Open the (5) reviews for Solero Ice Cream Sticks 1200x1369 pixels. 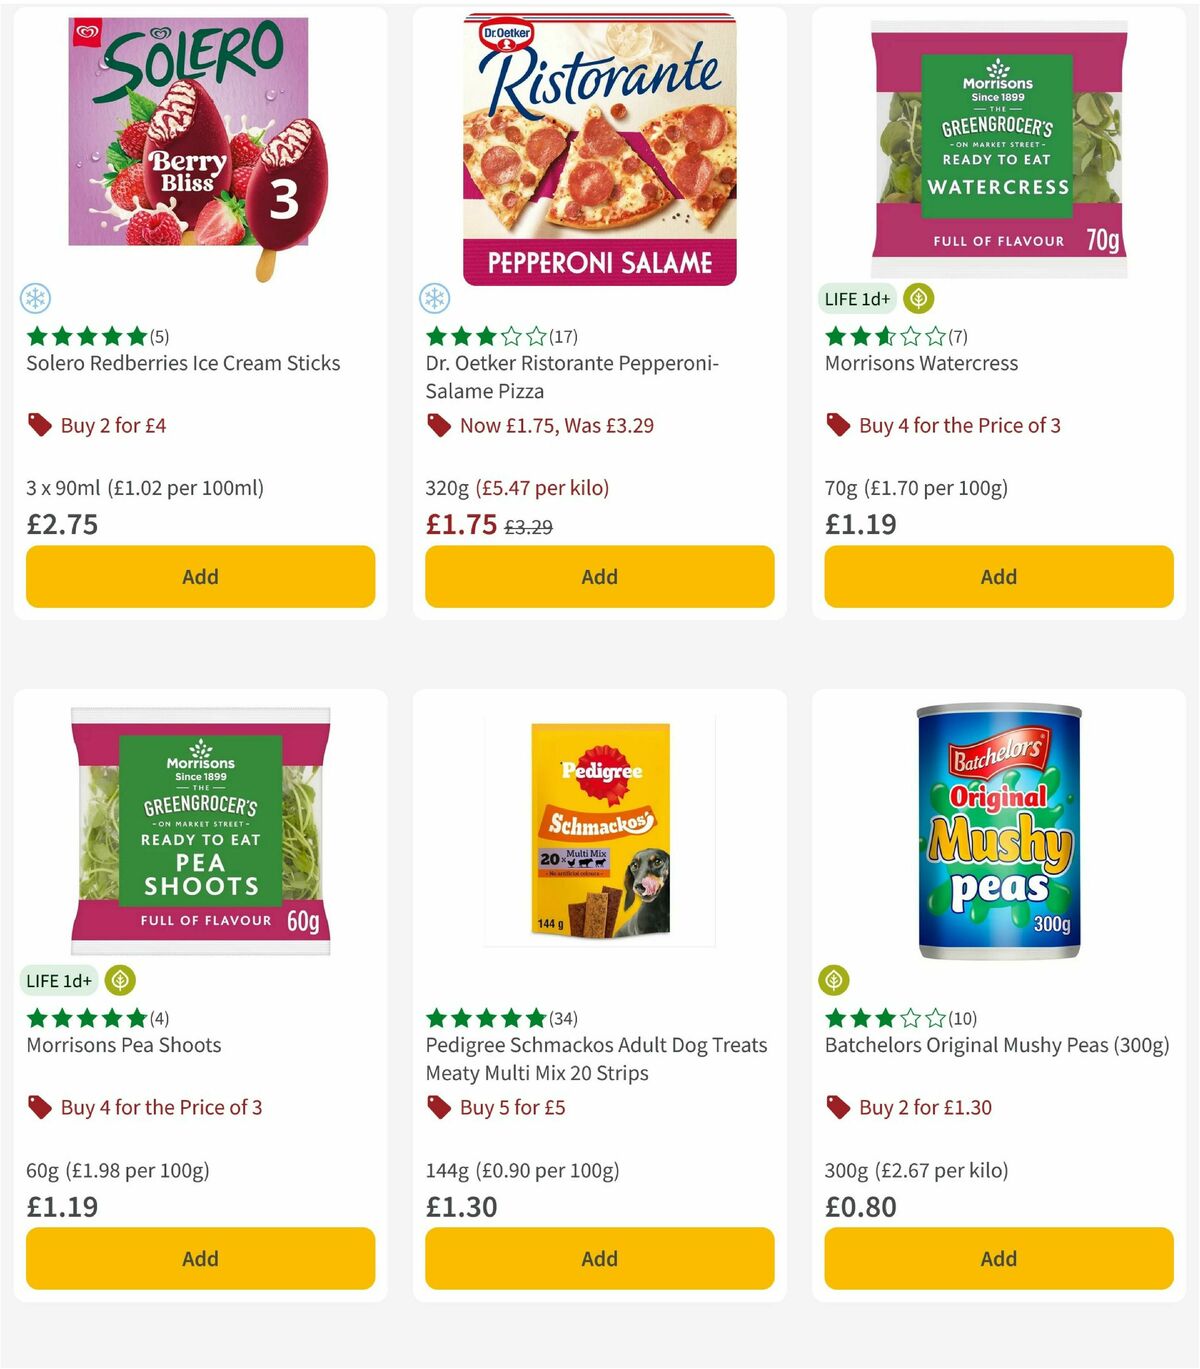(x=159, y=336)
